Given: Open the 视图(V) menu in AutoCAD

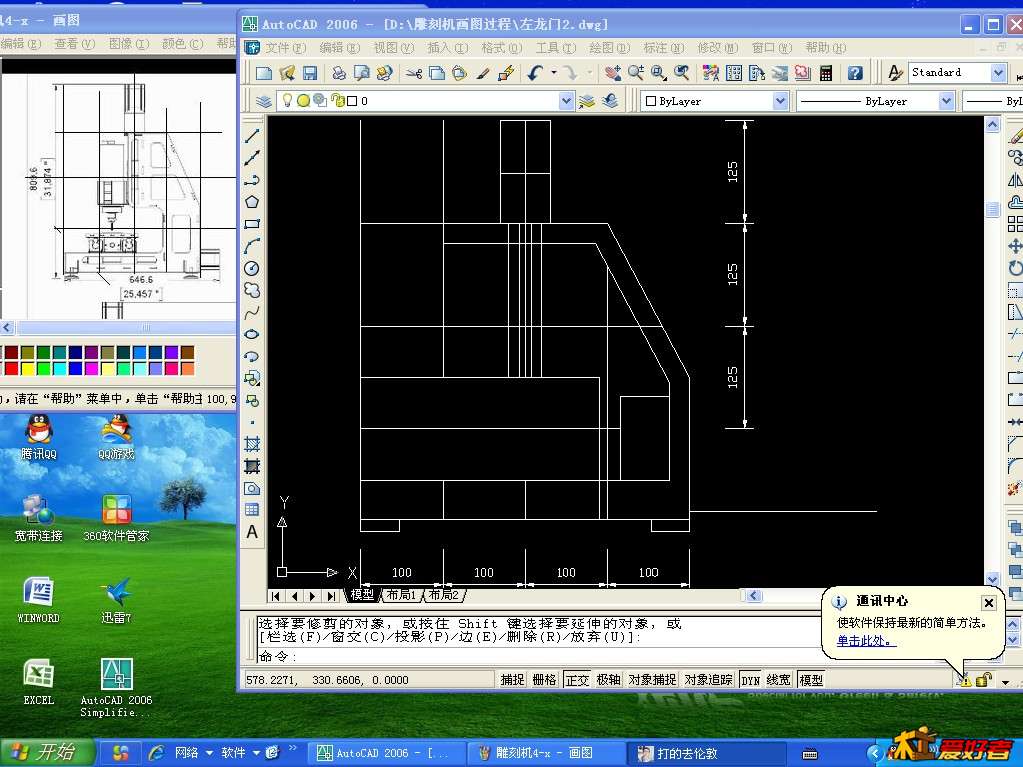Looking at the screenshot, I should click(393, 48).
